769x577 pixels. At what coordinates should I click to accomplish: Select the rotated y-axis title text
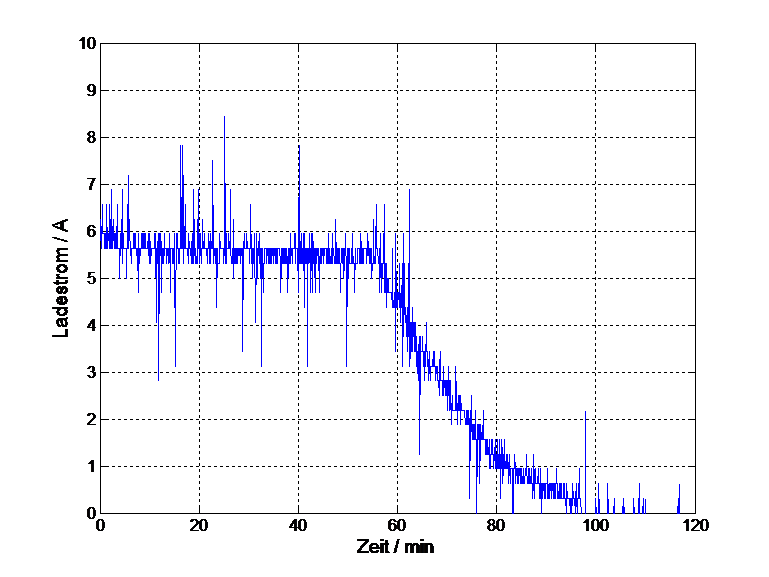coord(62,278)
